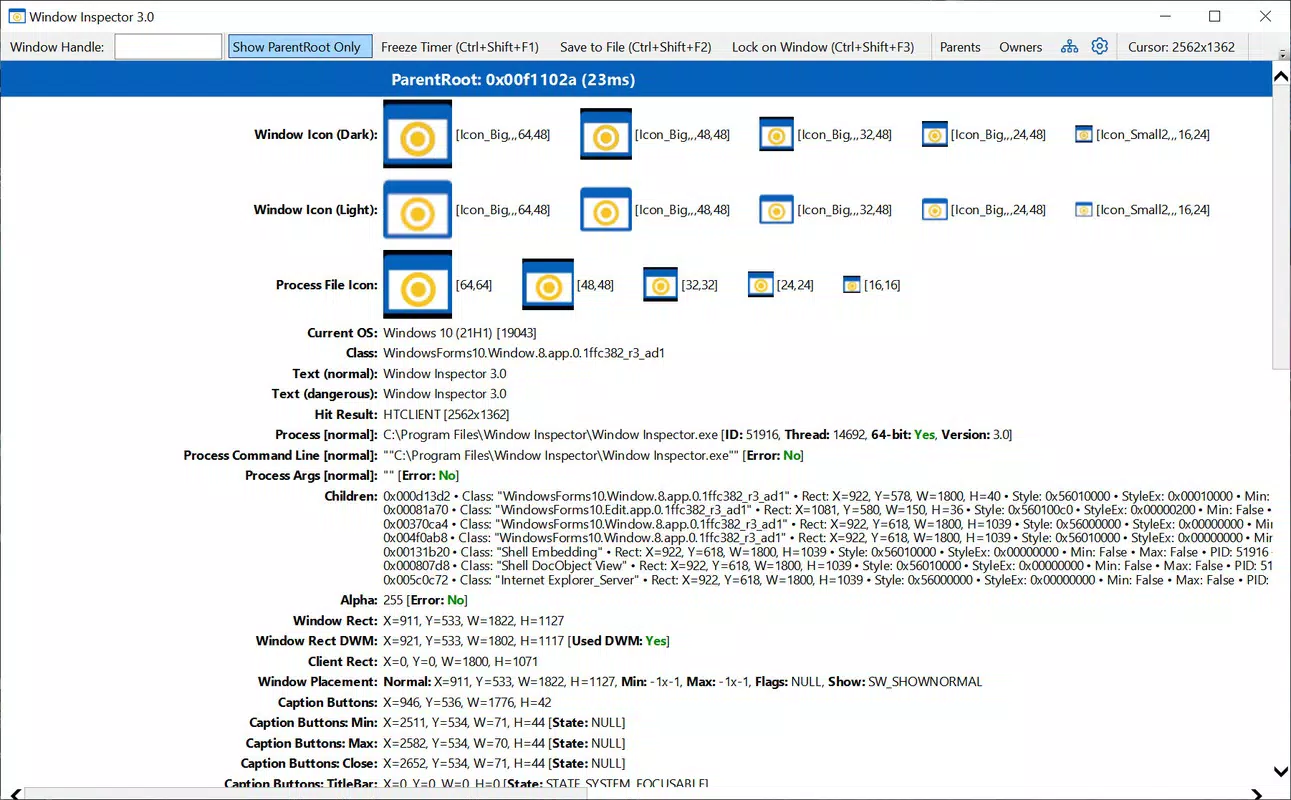Open settings via the gear icon

coord(1100,46)
